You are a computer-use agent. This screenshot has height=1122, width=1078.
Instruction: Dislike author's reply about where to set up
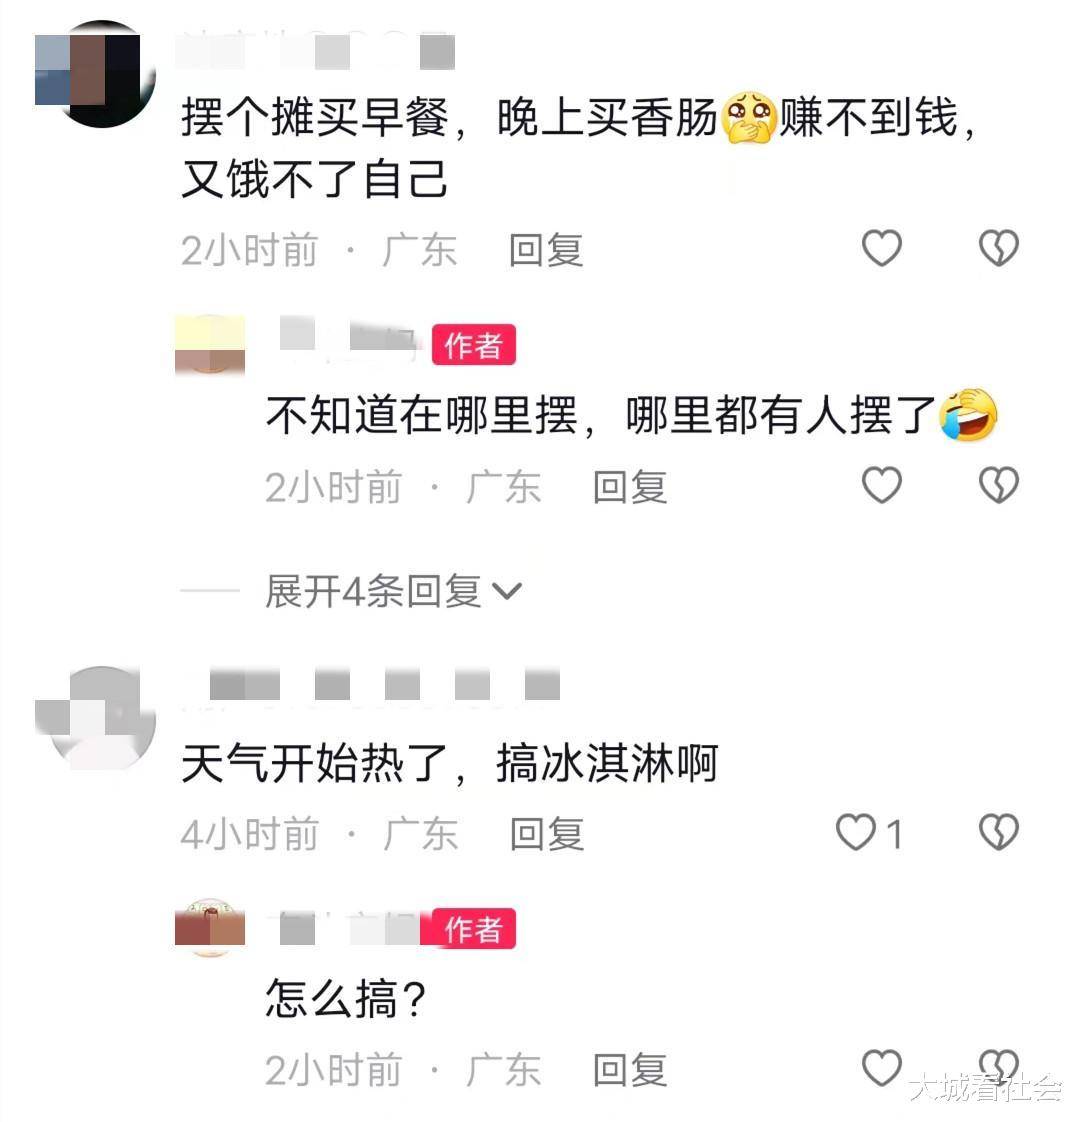[999, 485]
